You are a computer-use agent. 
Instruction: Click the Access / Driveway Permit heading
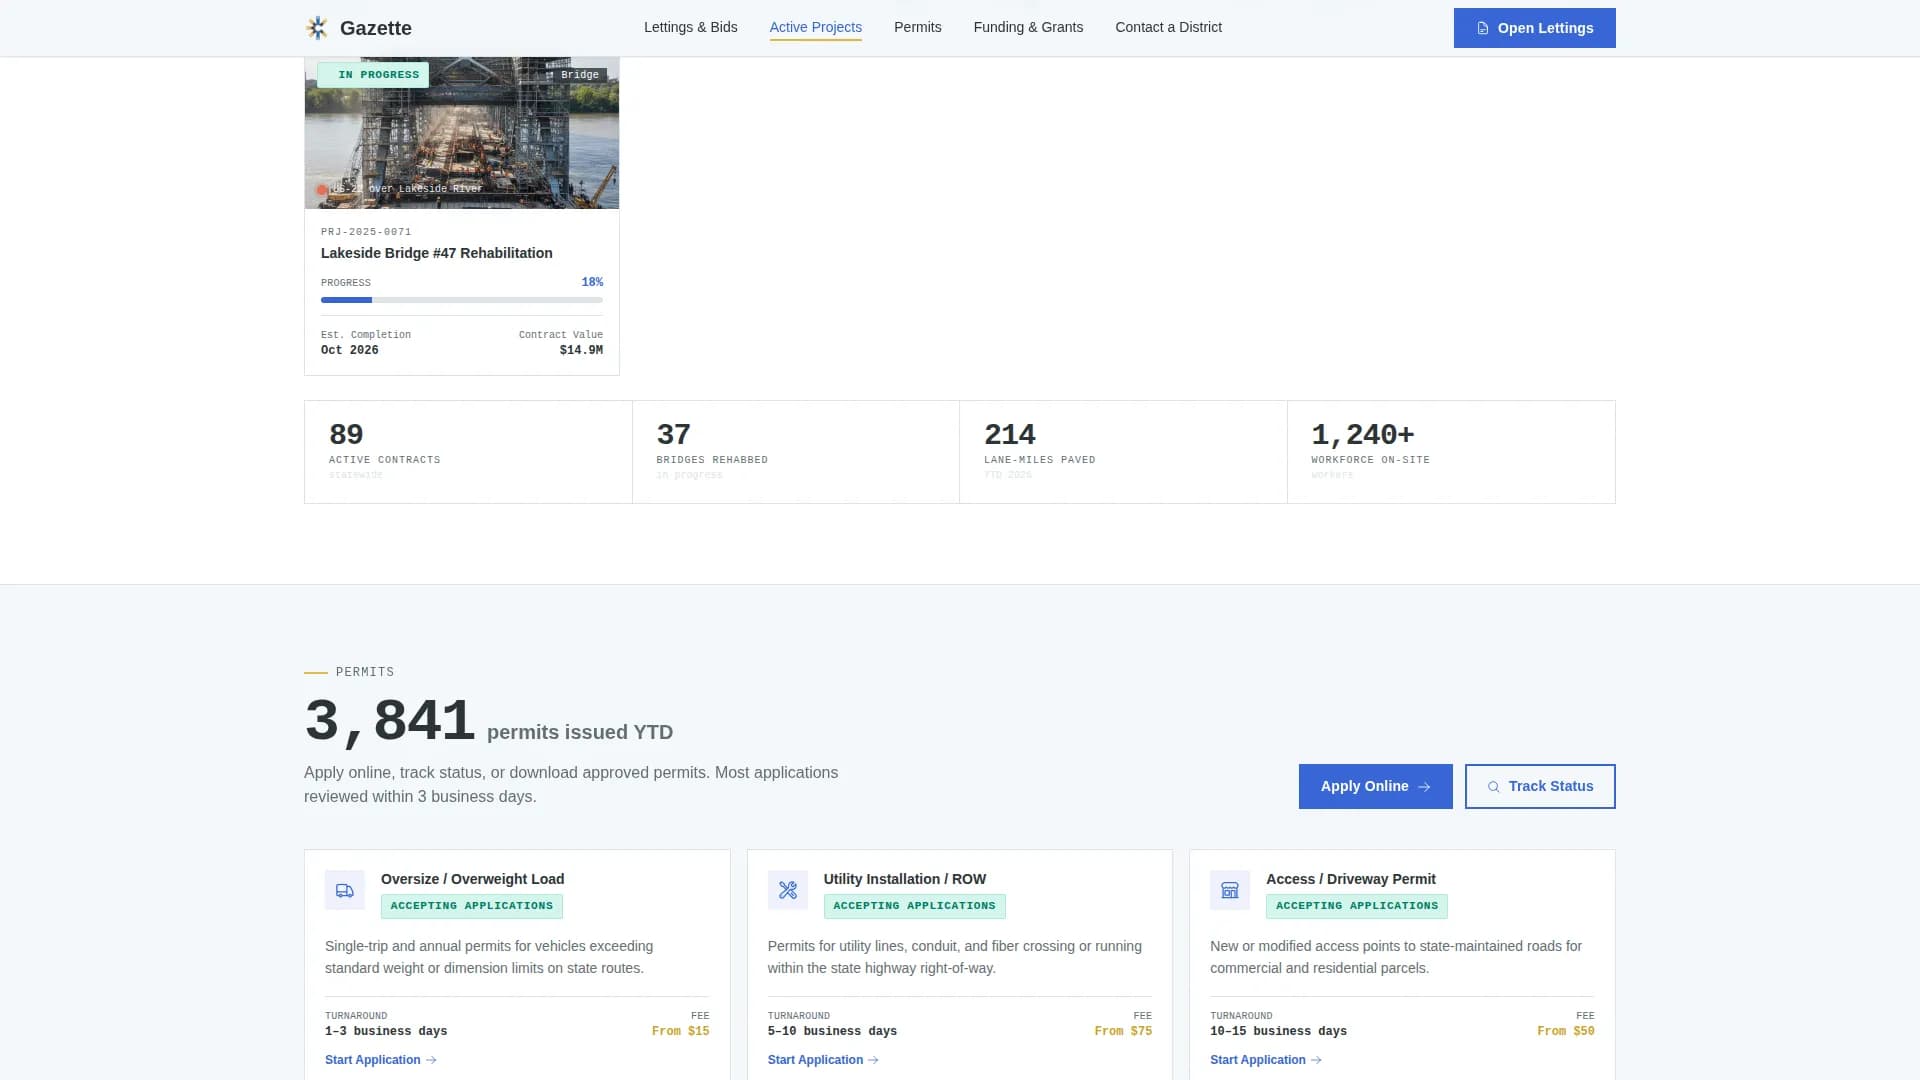1351,879
